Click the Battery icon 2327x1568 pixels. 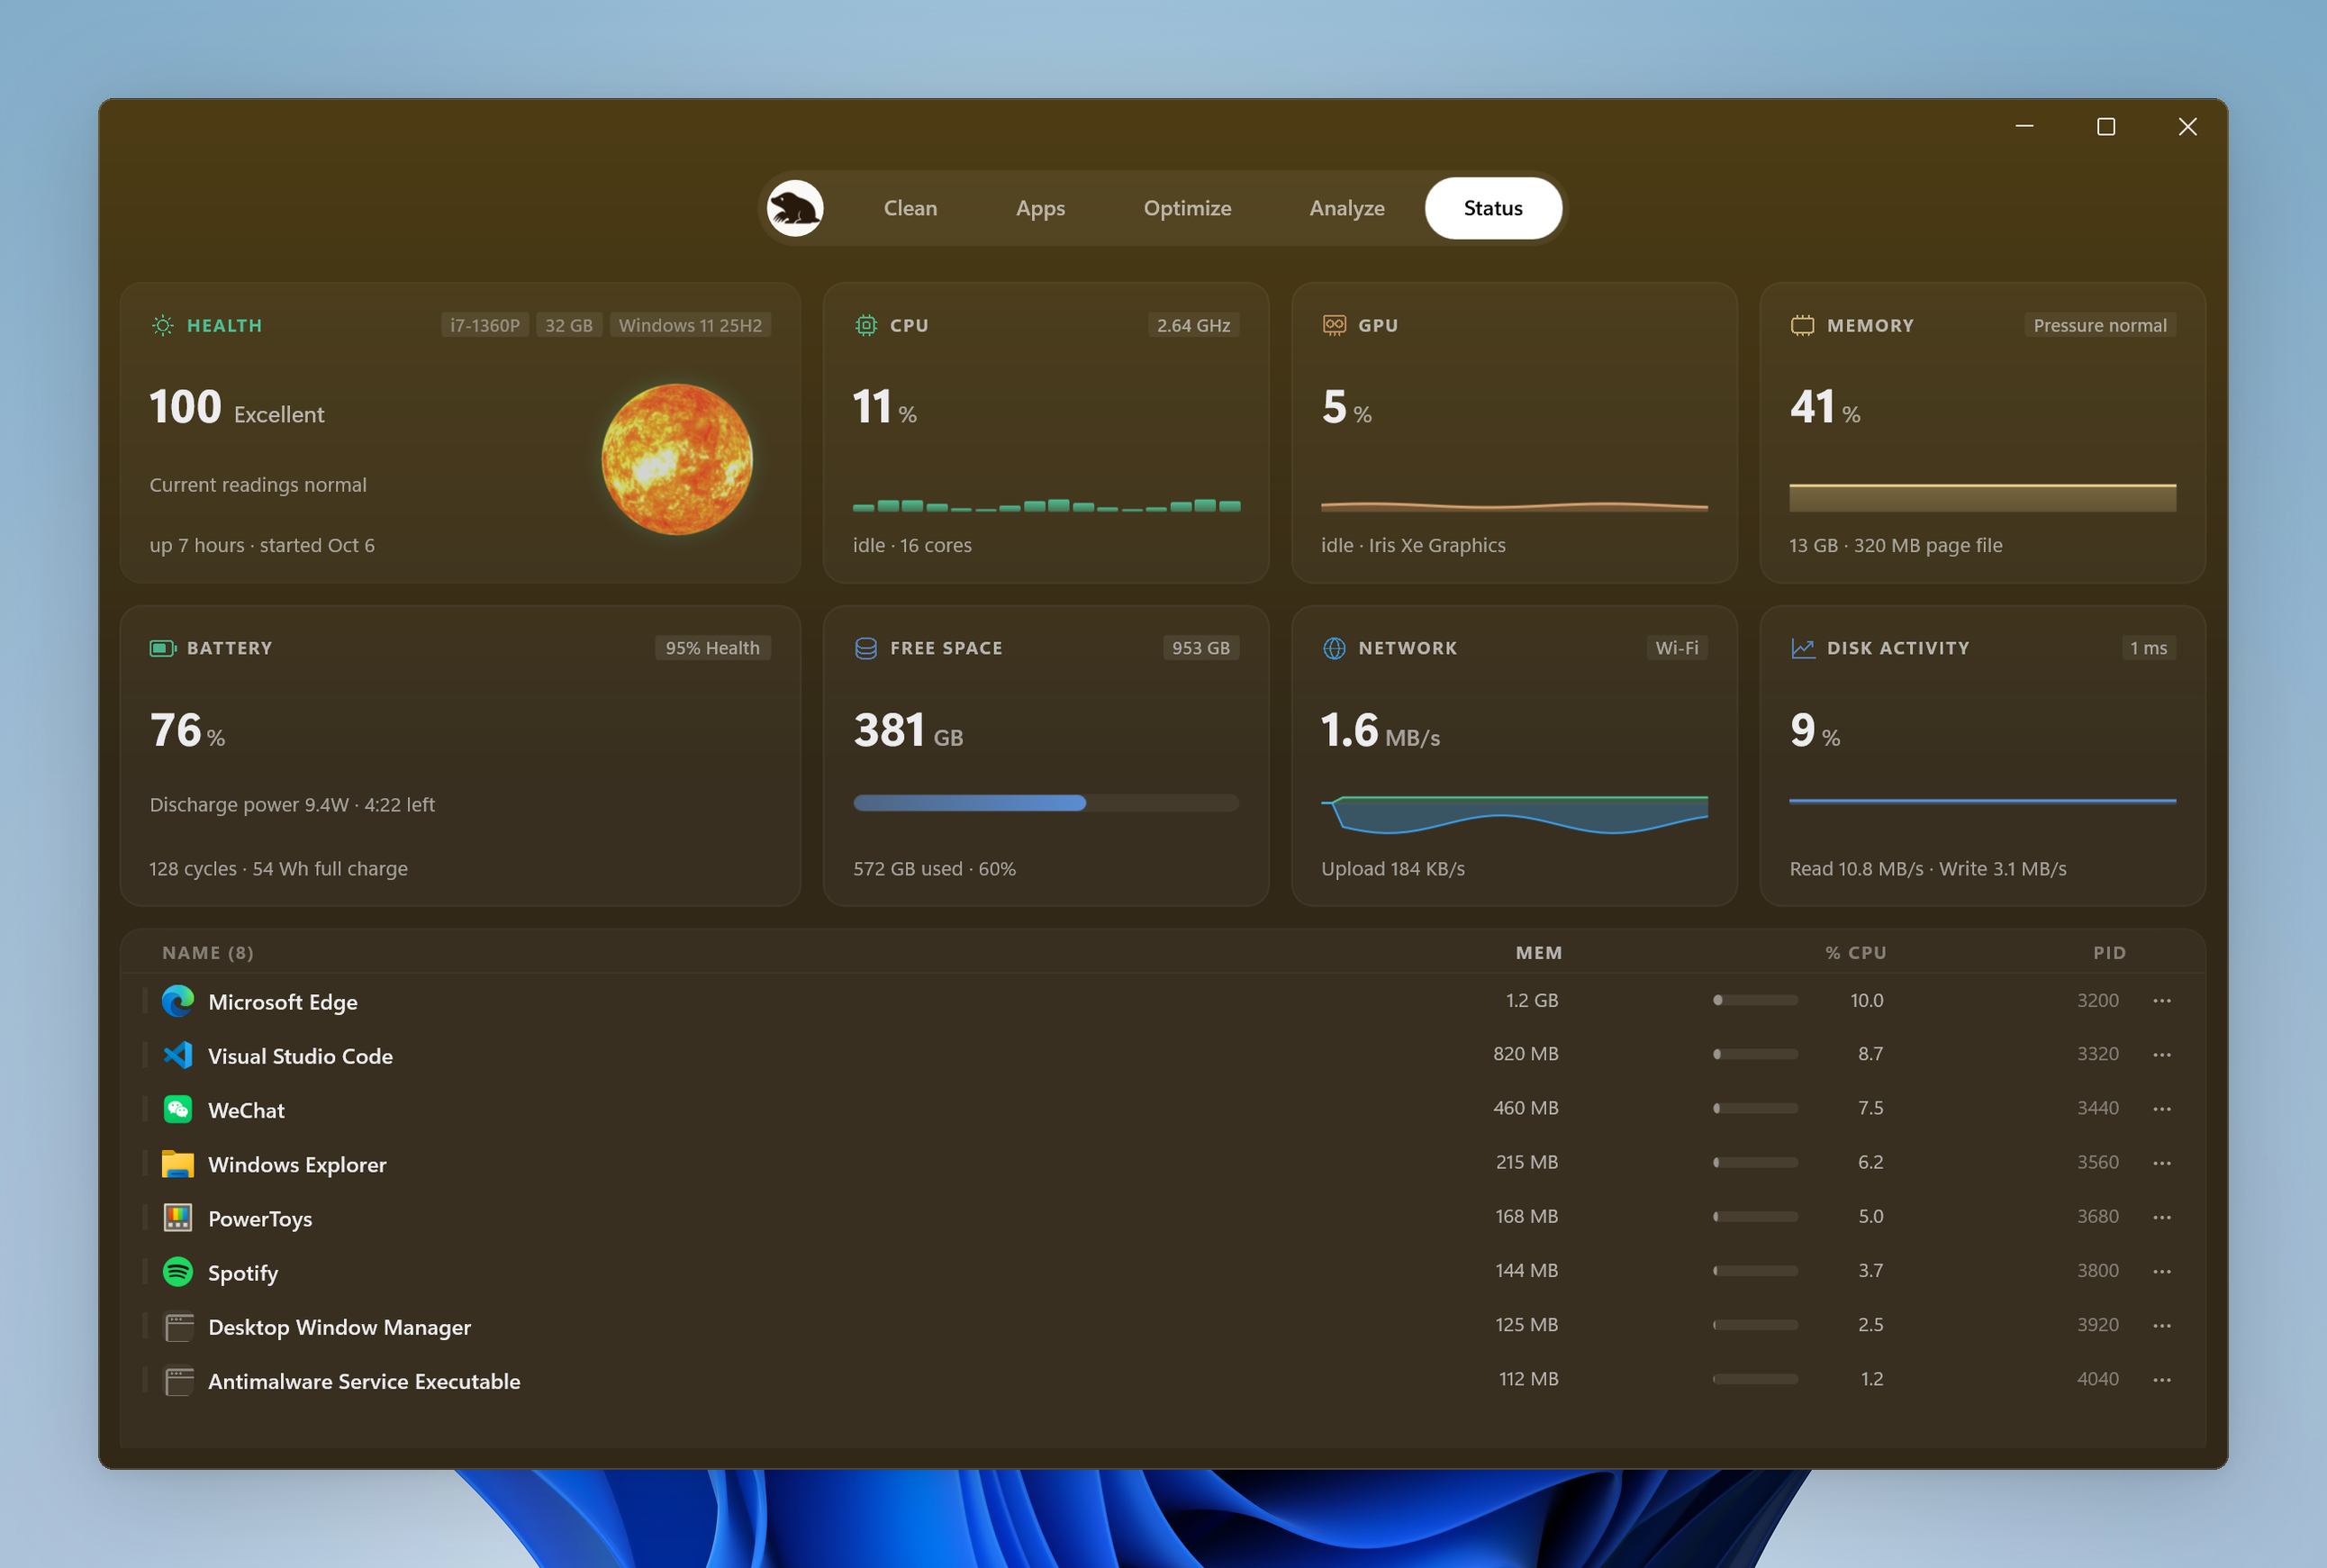click(x=162, y=648)
